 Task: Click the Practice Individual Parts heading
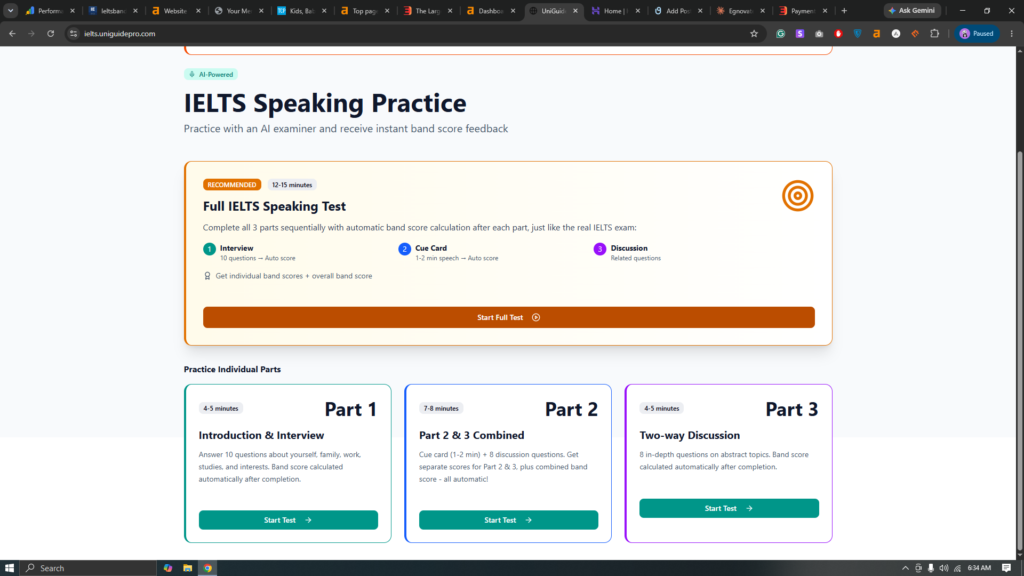[x=232, y=369]
